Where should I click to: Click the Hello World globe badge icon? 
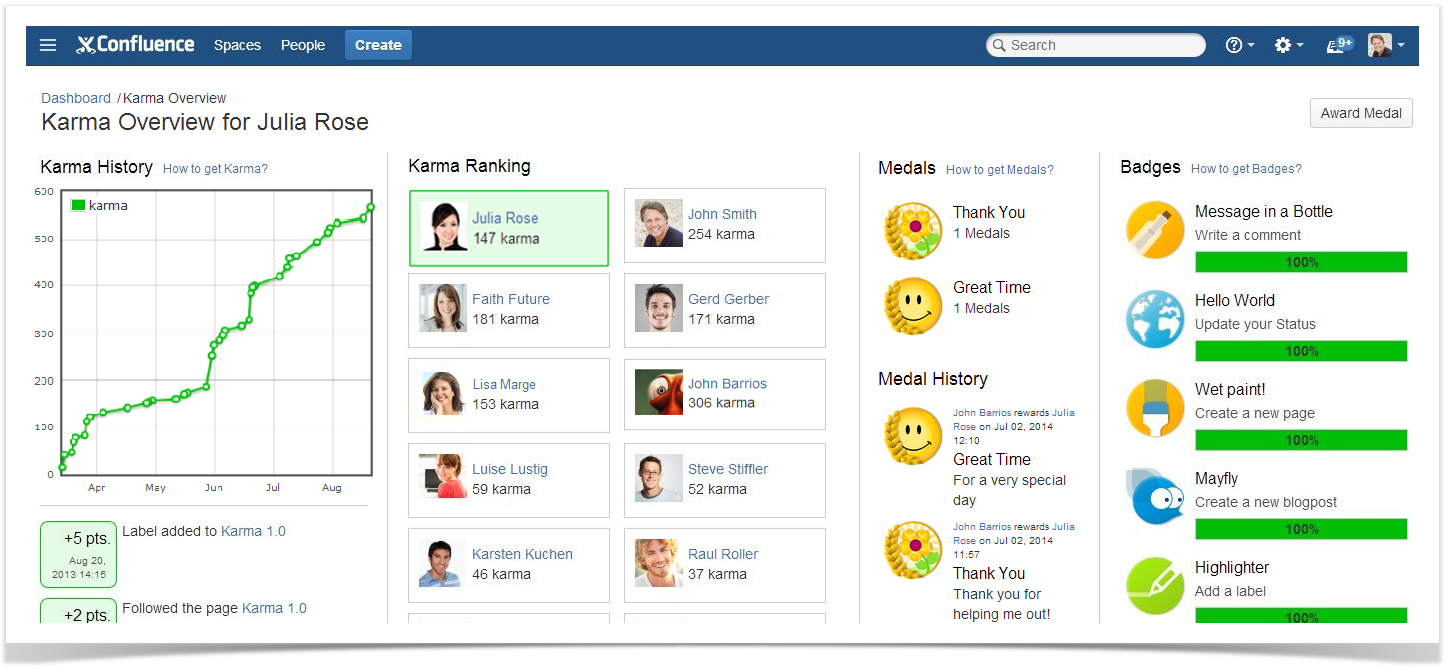pos(1155,320)
